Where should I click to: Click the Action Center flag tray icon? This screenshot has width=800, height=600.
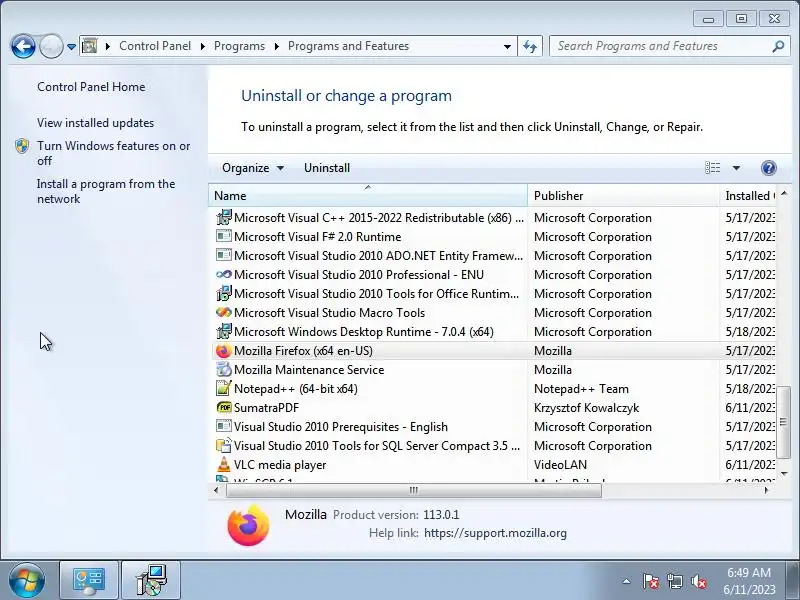[x=651, y=581]
